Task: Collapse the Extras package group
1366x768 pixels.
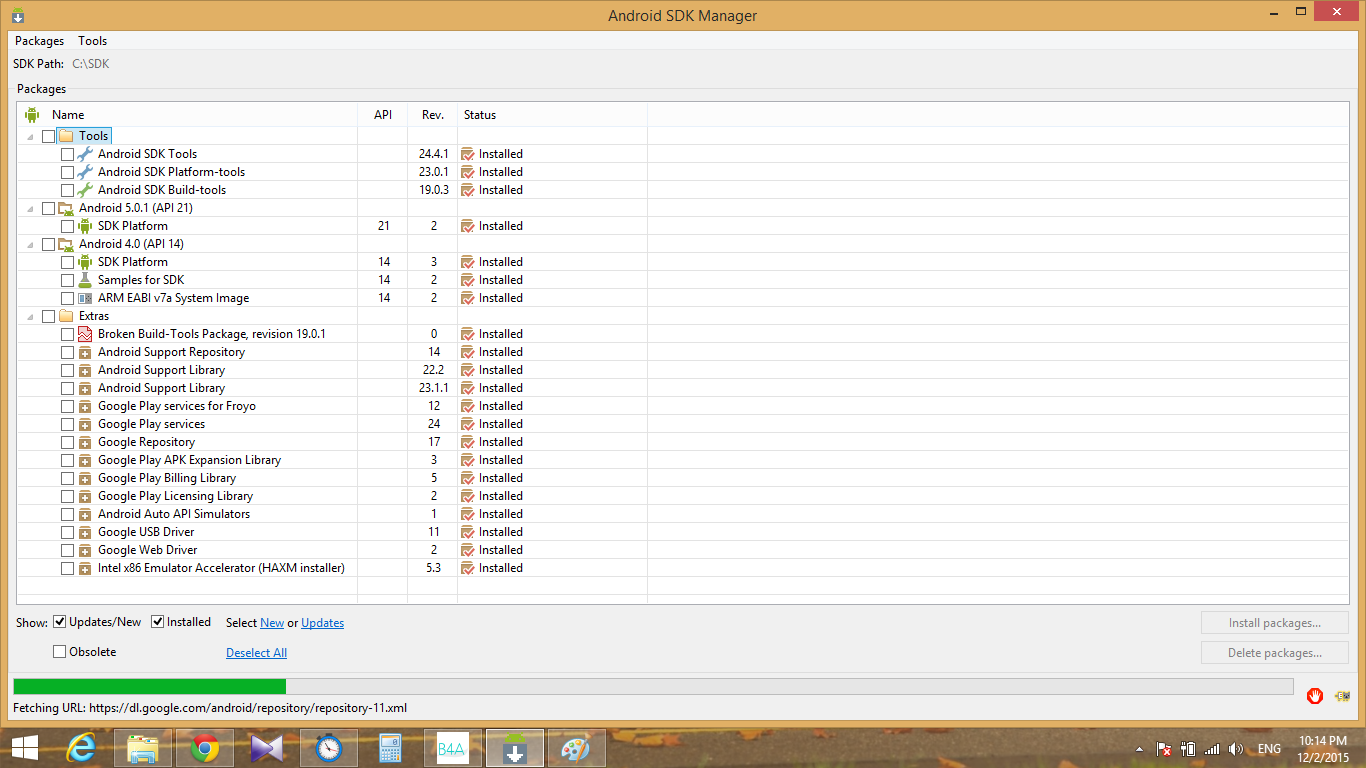Action: (x=30, y=316)
